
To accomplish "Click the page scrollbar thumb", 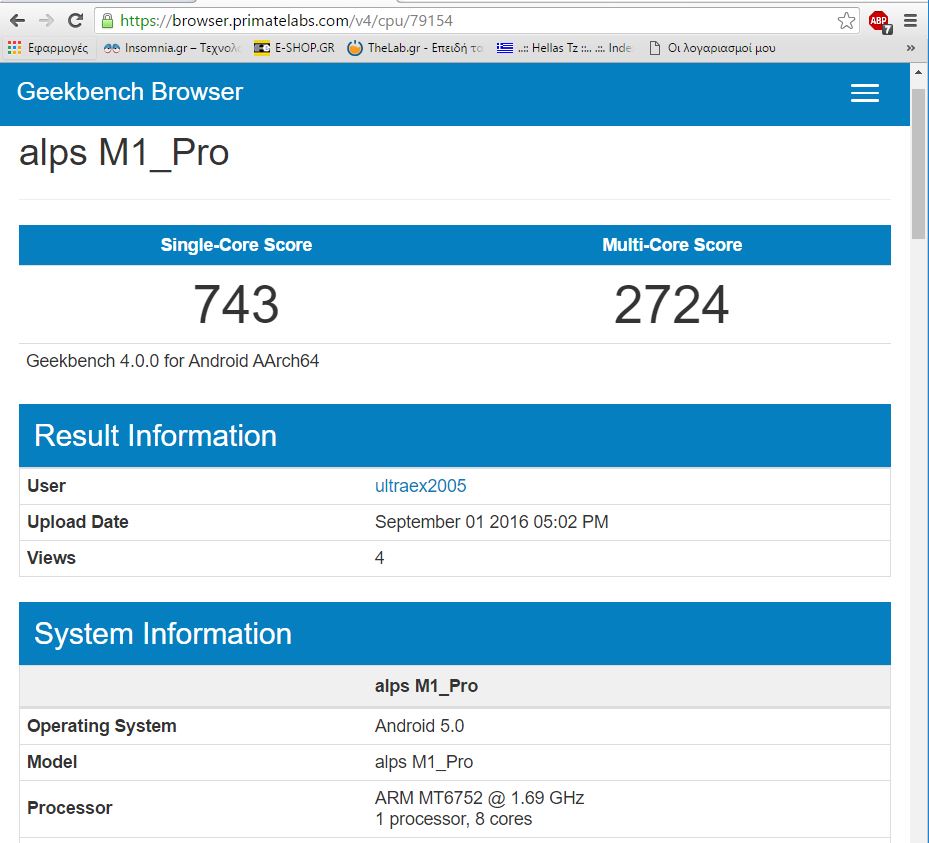I will (x=918, y=163).
